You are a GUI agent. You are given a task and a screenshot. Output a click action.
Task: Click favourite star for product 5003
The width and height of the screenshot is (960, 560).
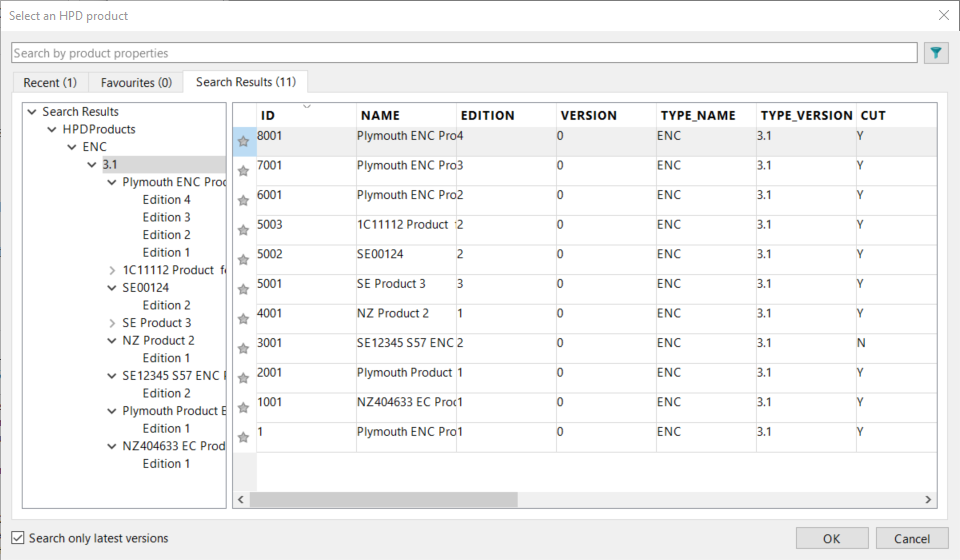point(243,230)
